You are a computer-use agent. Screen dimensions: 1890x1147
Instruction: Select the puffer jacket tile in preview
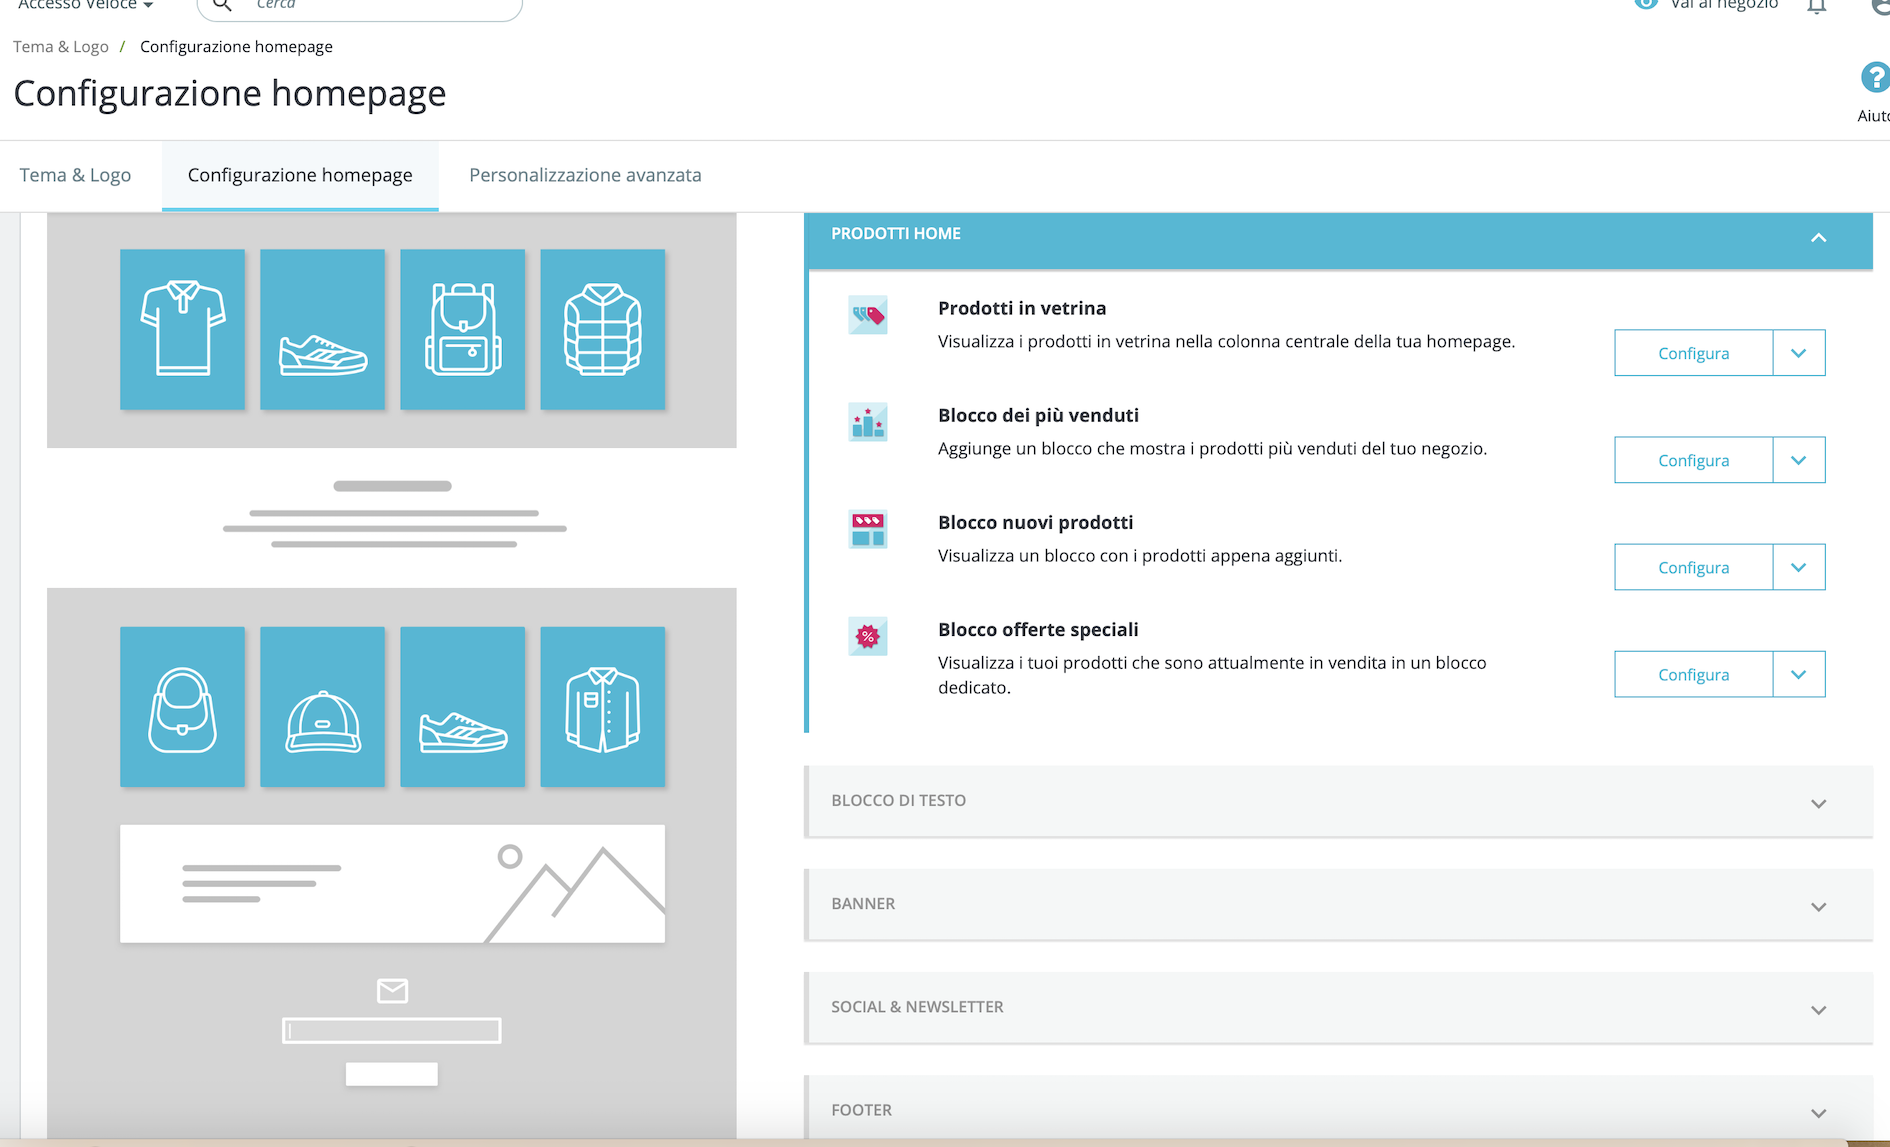coord(603,329)
